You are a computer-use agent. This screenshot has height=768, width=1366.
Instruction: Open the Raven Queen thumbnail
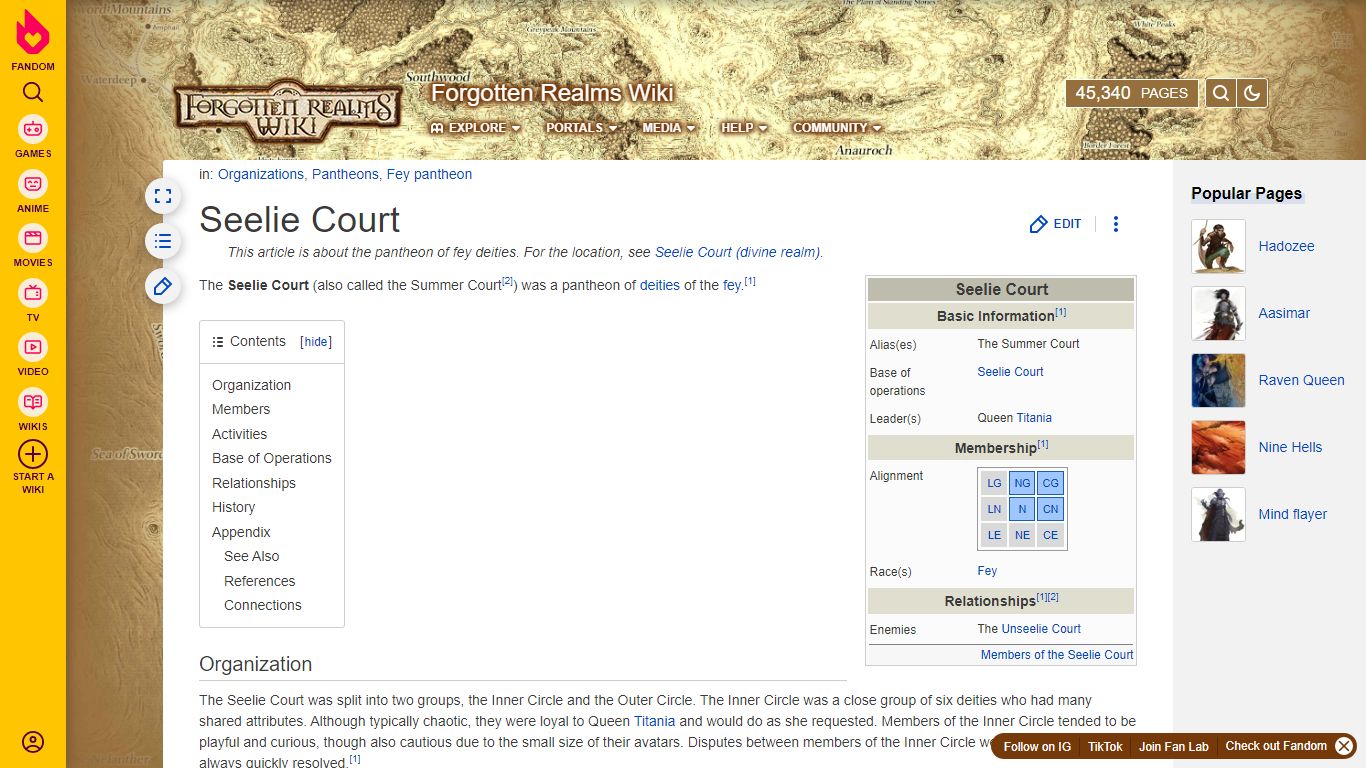coord(1218,380)
